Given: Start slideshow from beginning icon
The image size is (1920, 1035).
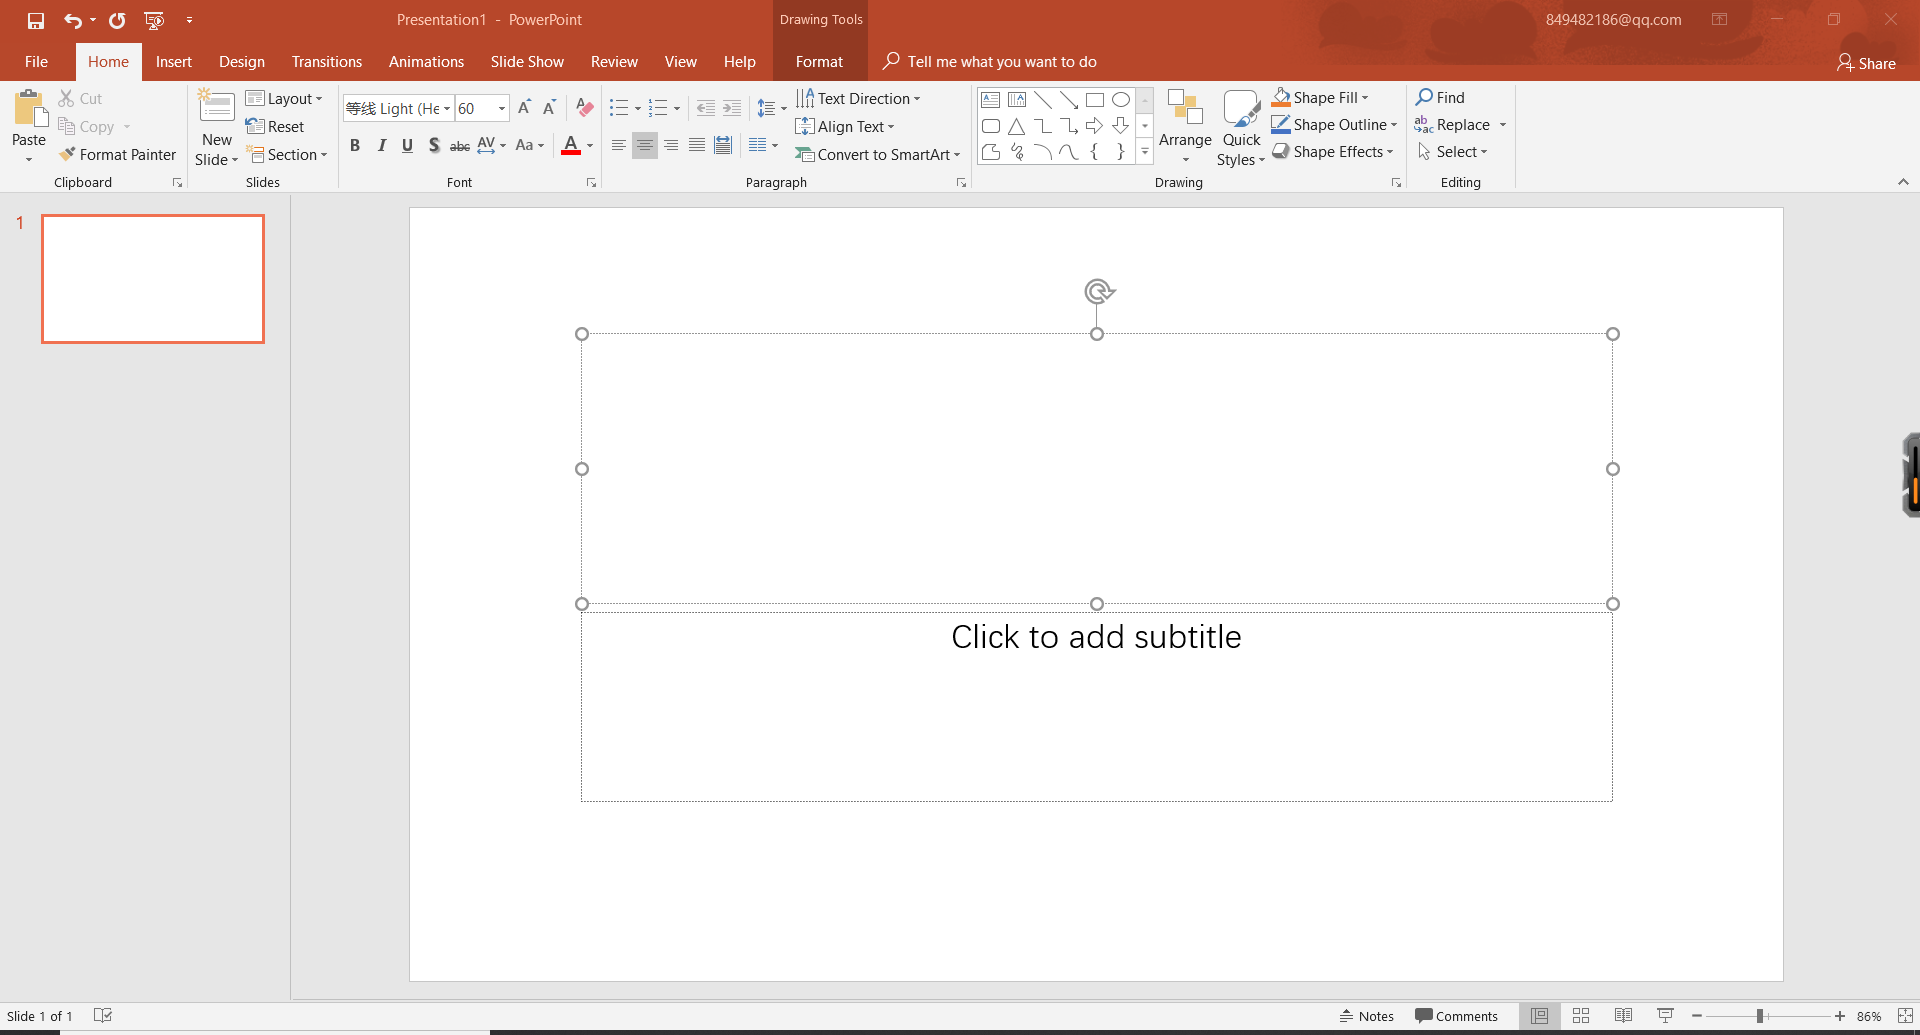Looking at the screenshot, I should click(154, 20).
